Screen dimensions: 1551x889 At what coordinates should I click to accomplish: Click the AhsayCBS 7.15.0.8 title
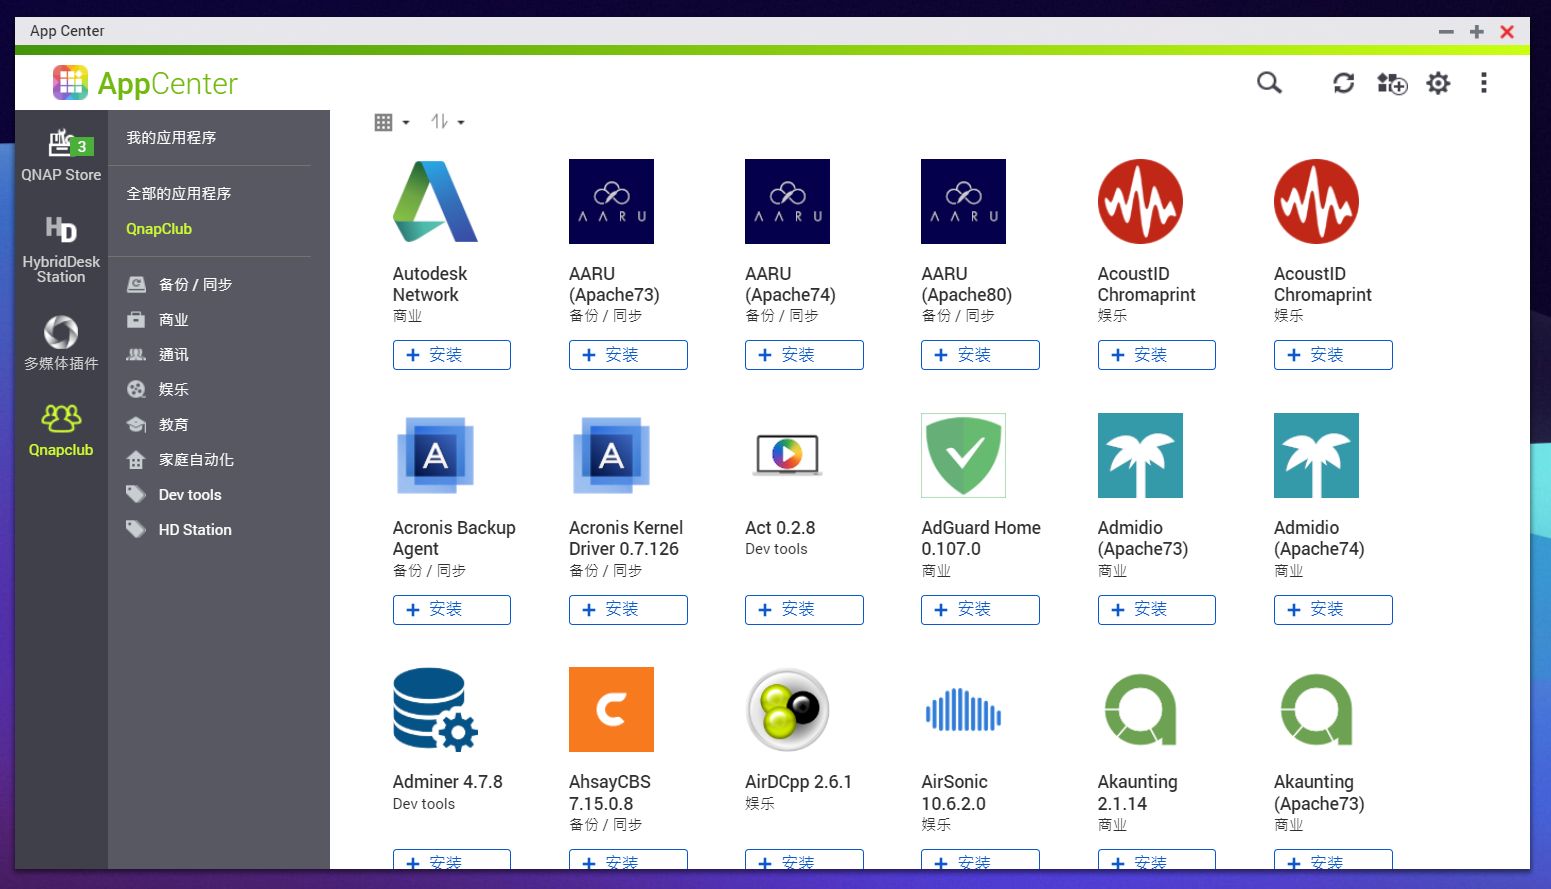click(x=610, y=793)
